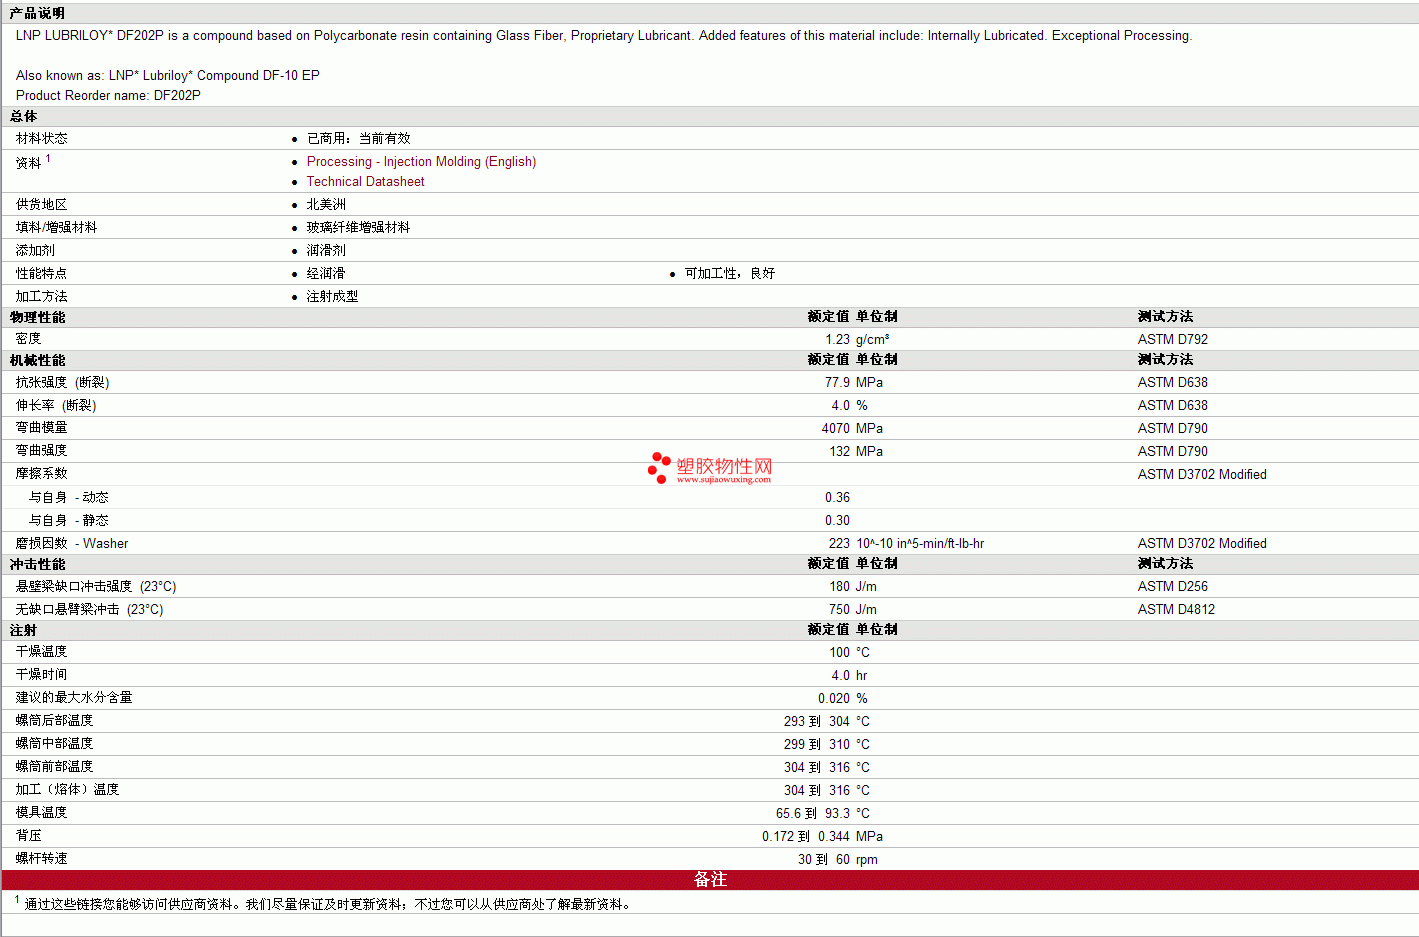
Task: Select the 材料状态 row label
Action: [41, 139]
